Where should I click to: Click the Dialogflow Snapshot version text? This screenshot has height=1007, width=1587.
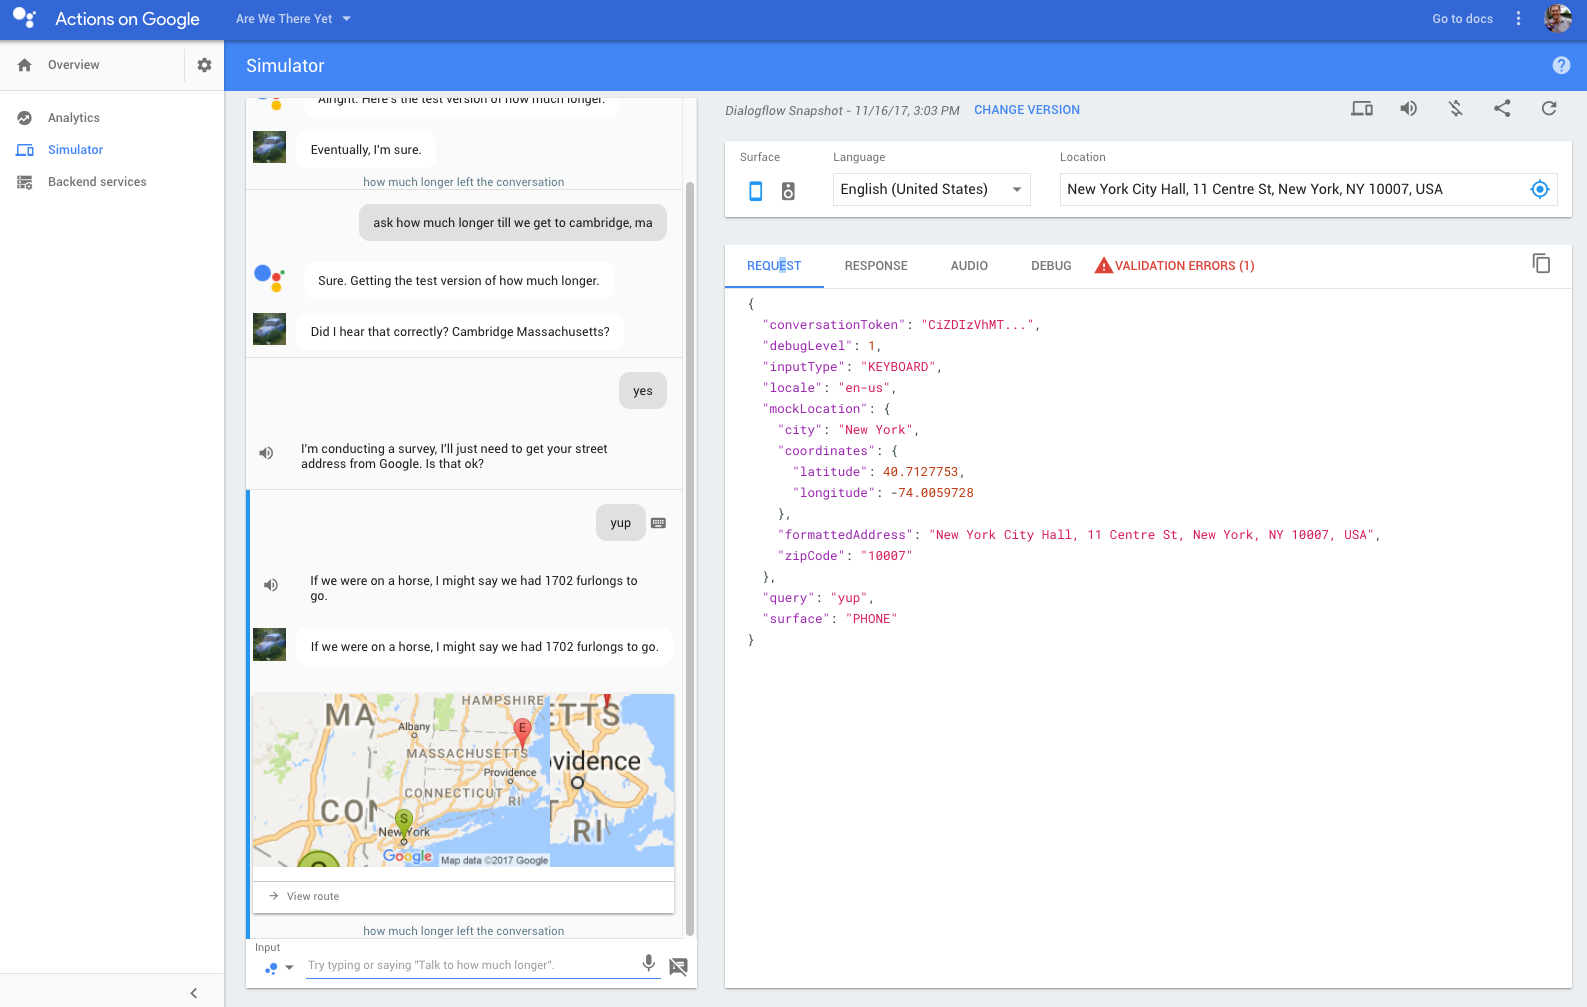click(842, 111)
